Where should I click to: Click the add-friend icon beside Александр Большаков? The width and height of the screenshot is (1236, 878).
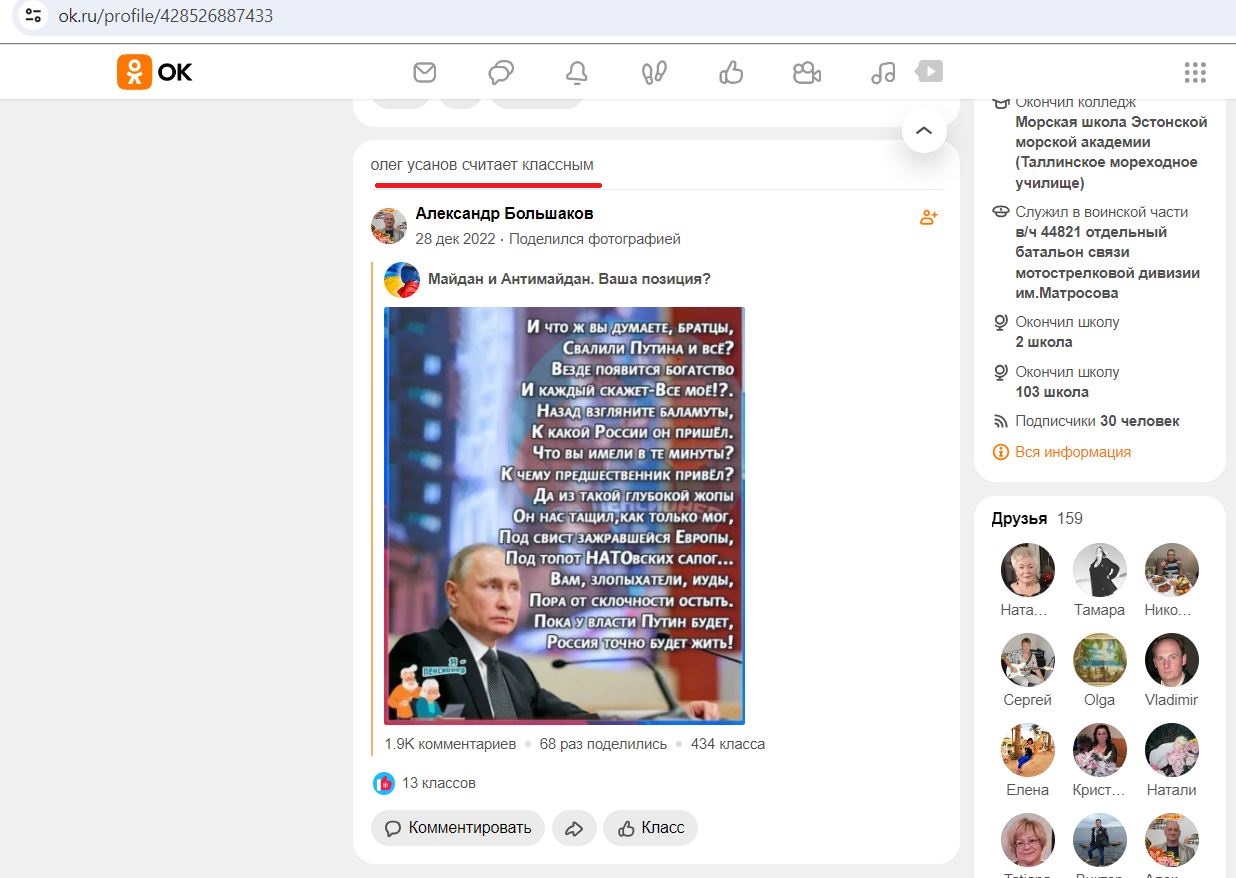[929, 217]
